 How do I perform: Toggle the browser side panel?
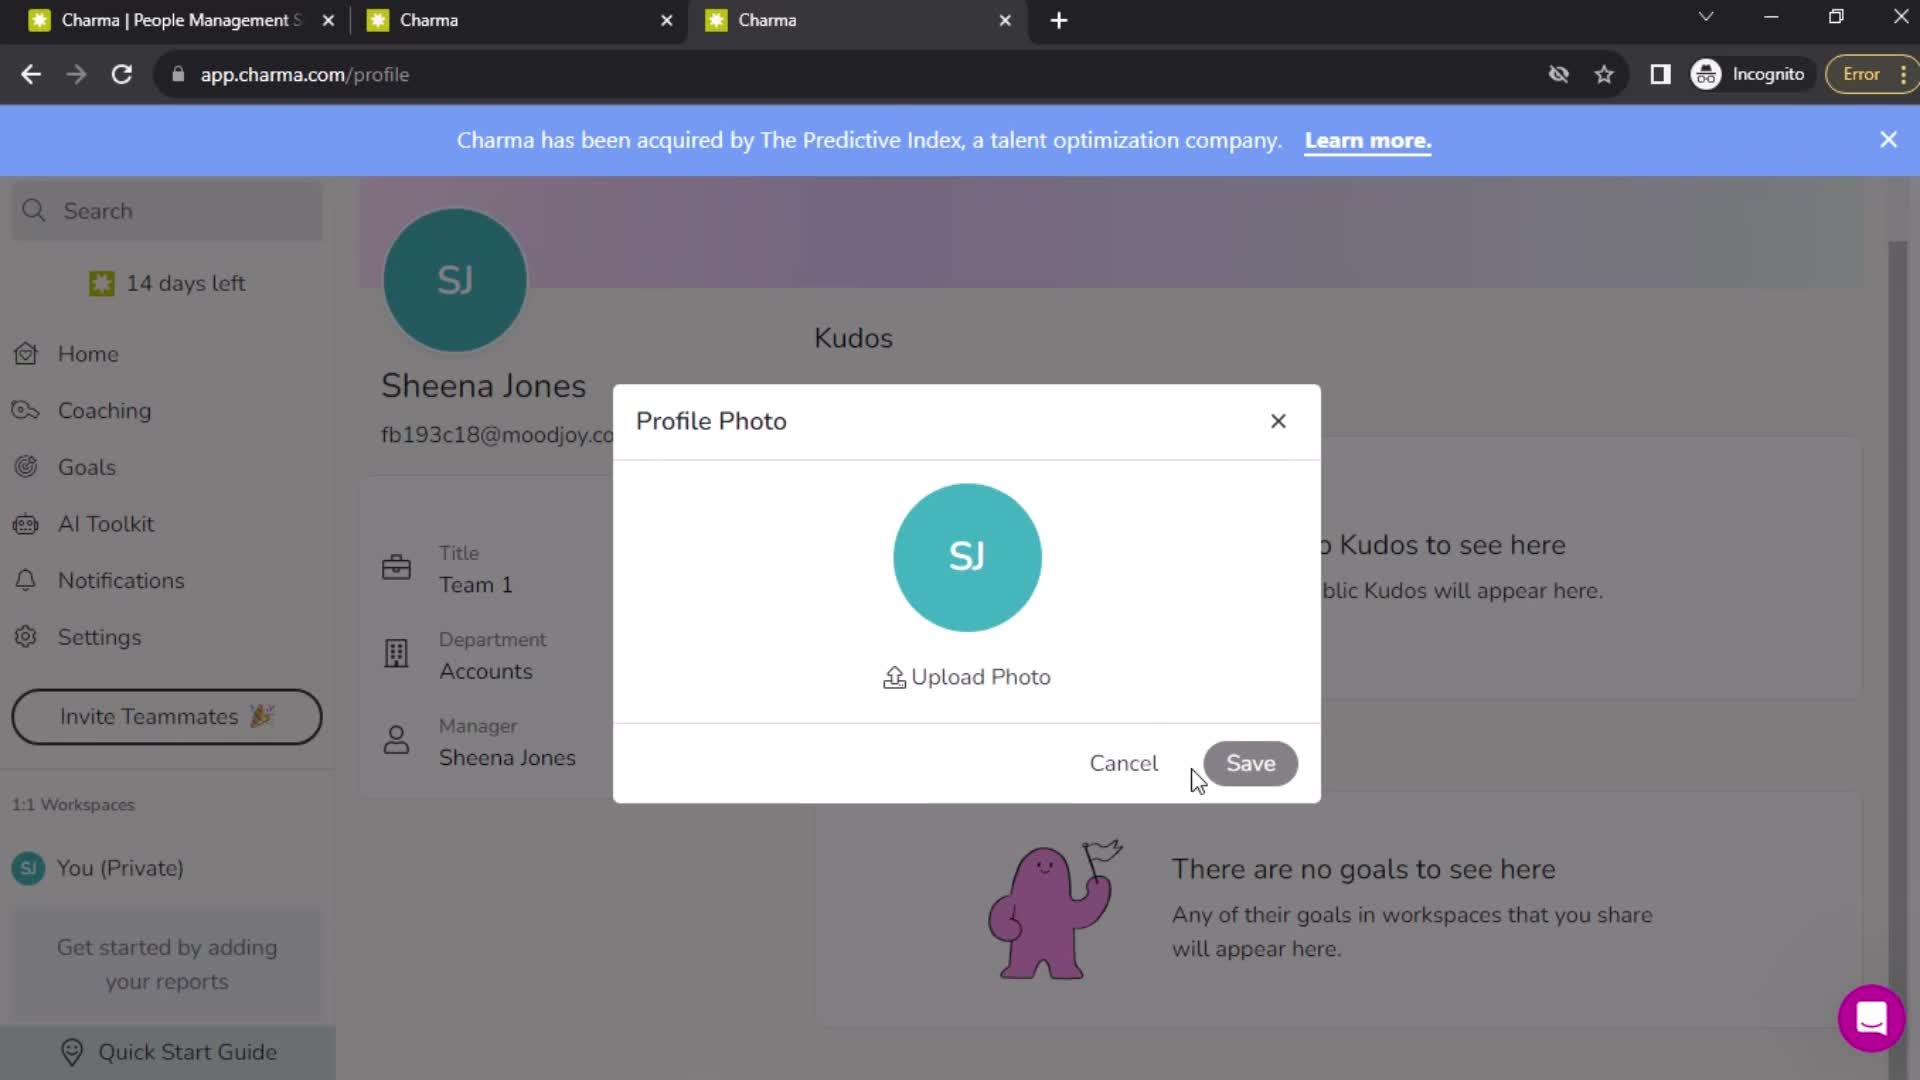pos(1660,74)
